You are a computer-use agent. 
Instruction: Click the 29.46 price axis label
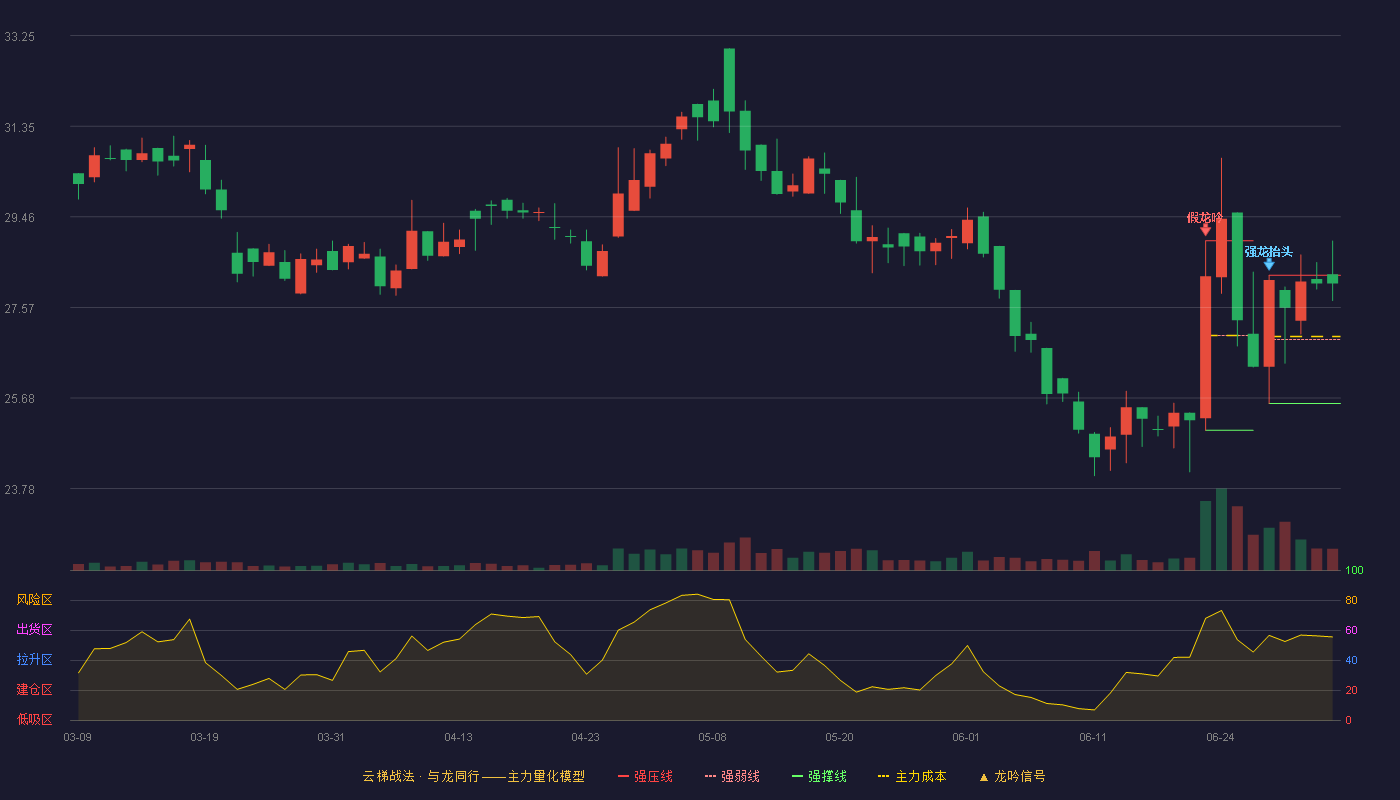(x=19, y=217)
